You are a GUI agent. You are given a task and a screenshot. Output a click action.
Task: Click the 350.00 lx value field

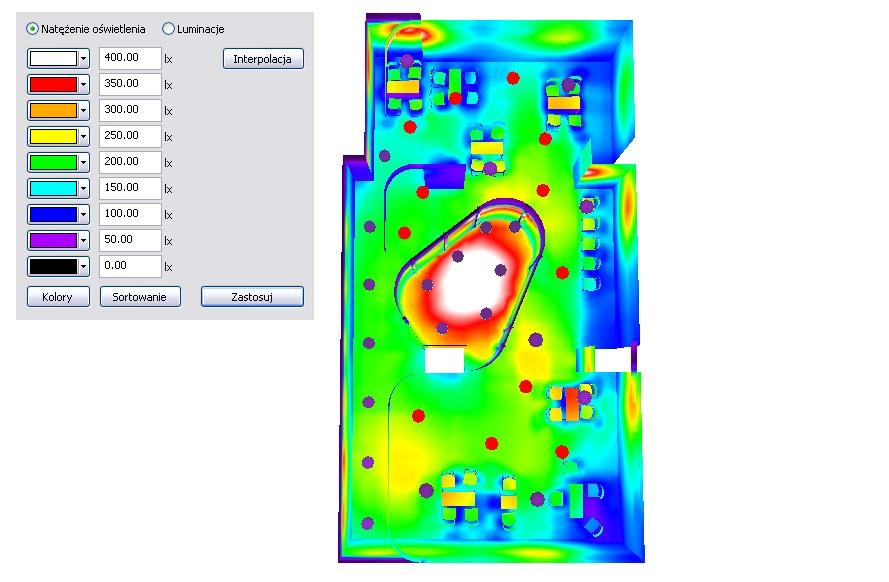pos(130,84)
